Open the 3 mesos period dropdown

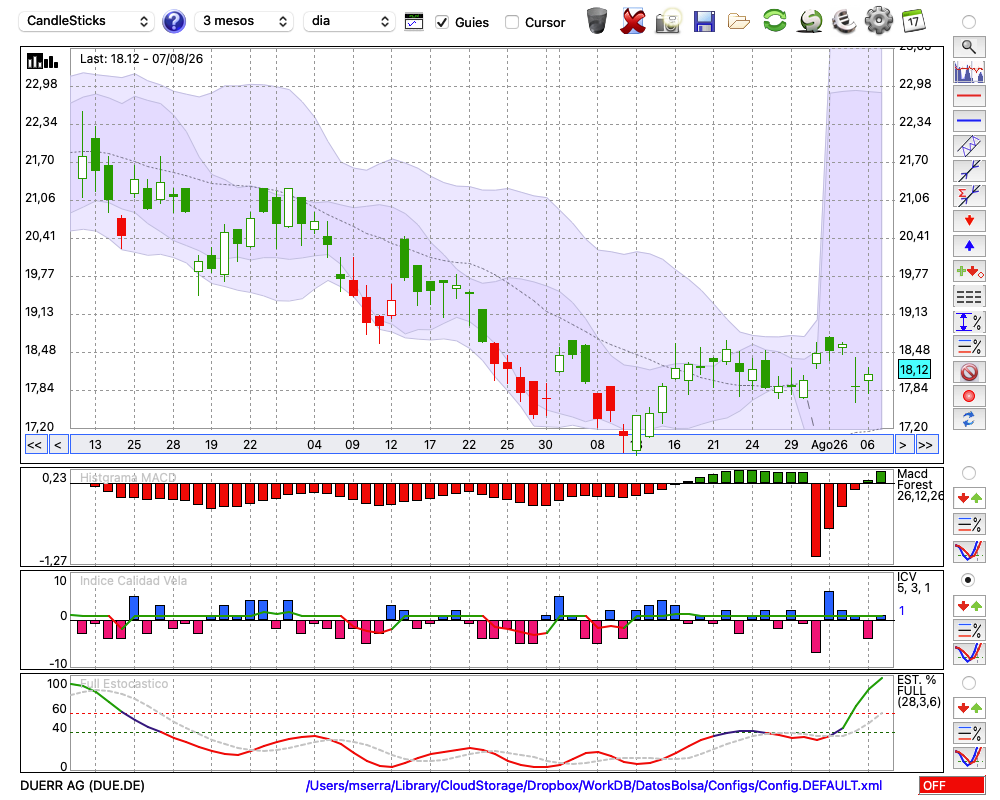(x=244, y=21)
